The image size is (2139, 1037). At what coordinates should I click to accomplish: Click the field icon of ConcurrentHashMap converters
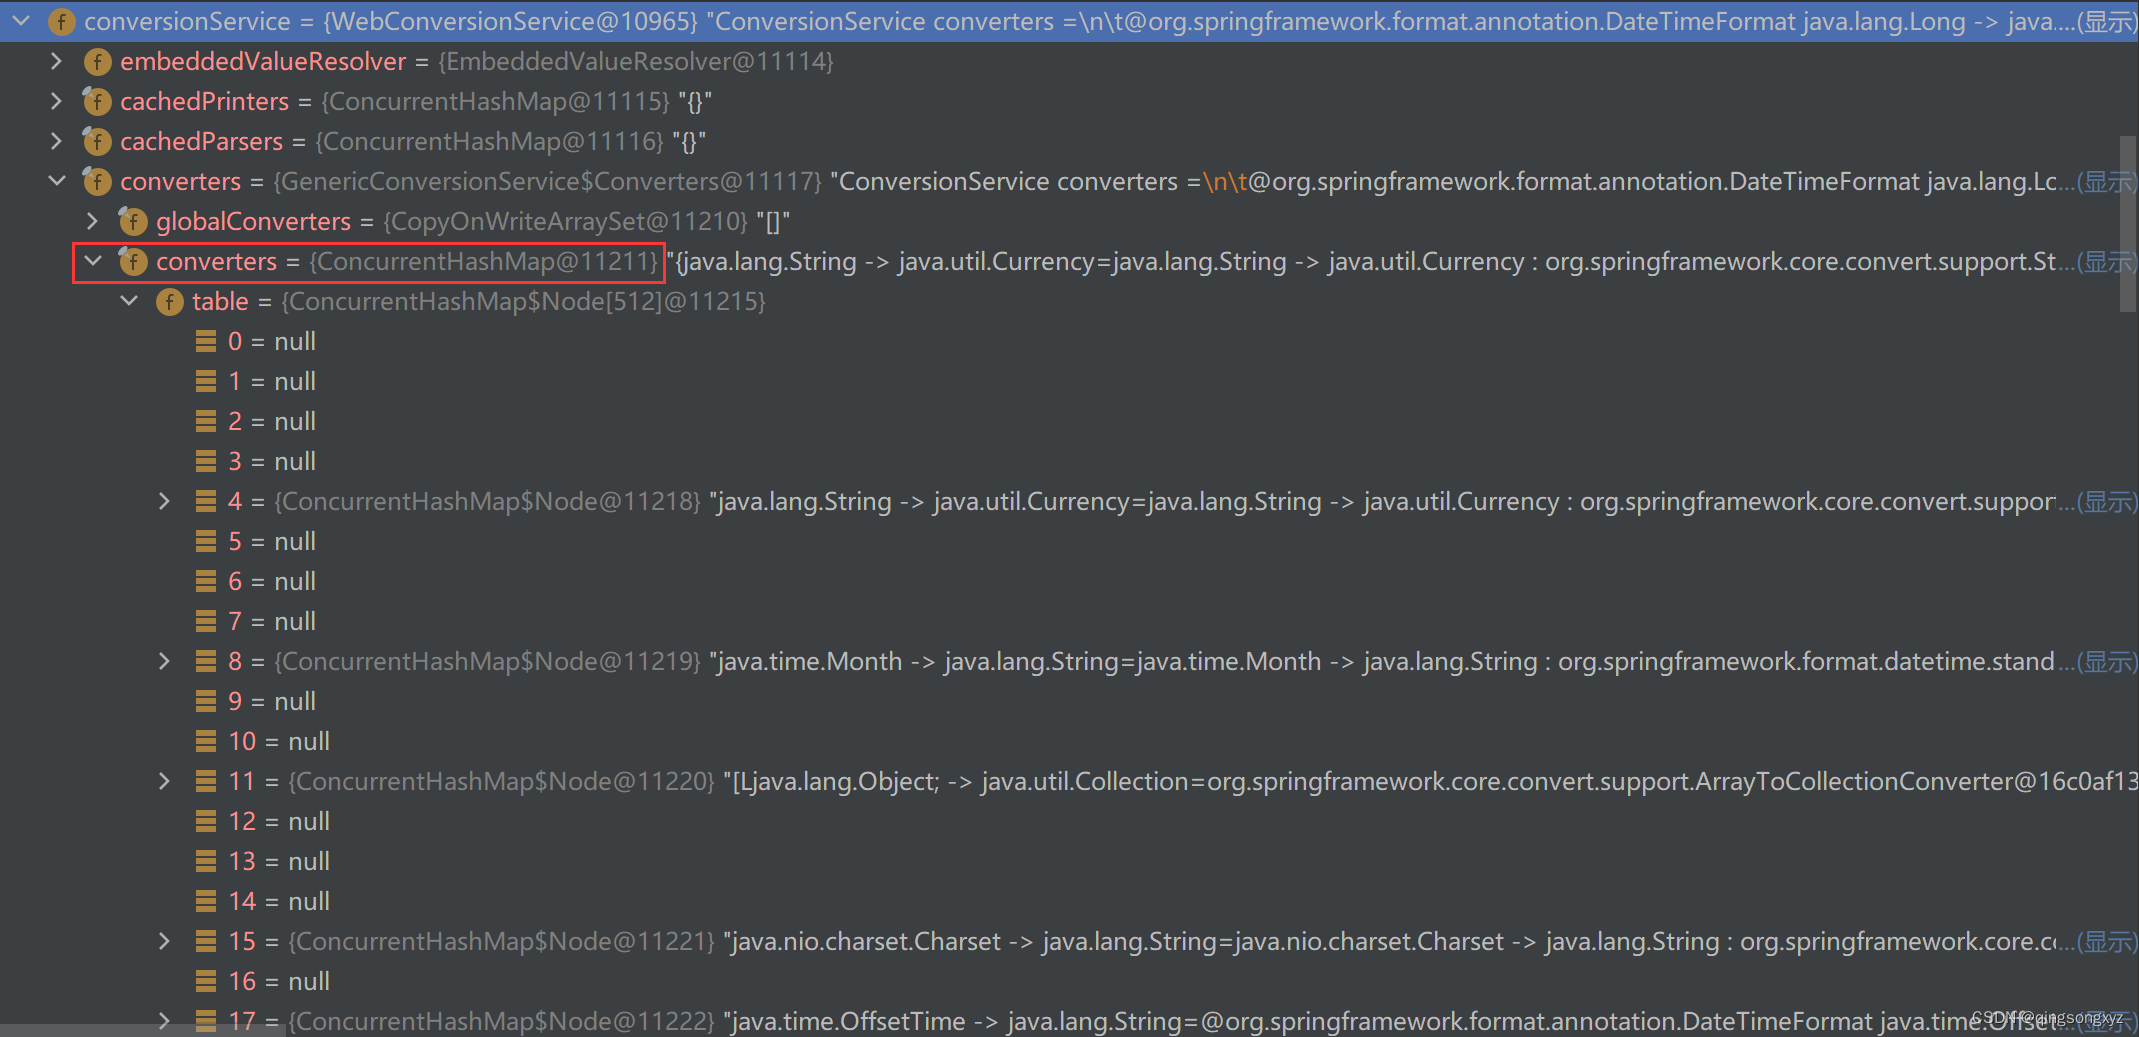tap(133, 261)
